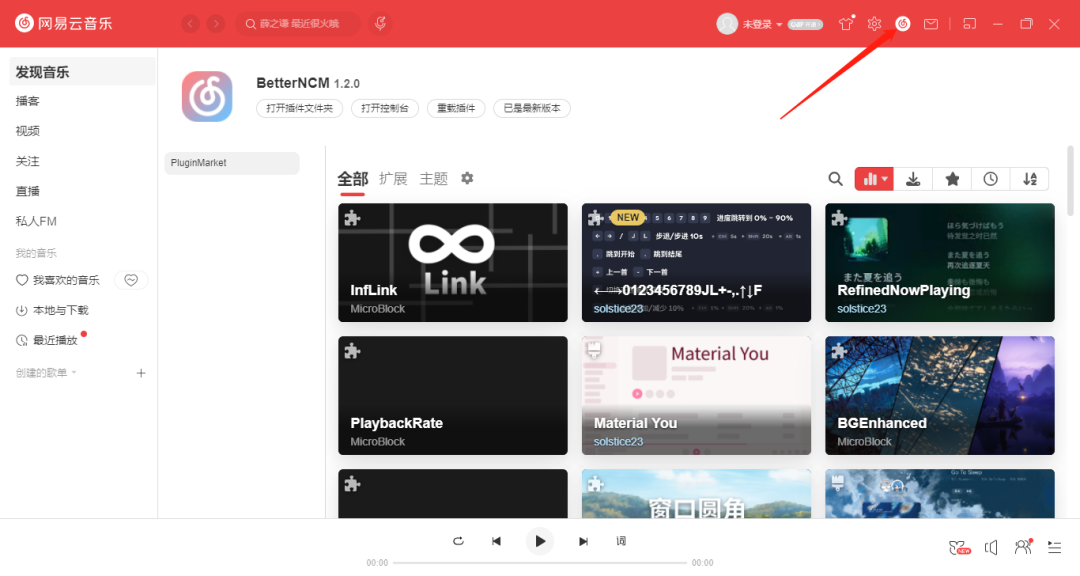Open the lyrics 词 button
The width and height of the screenshot is (1080, 576).
[x=621, y=541]
